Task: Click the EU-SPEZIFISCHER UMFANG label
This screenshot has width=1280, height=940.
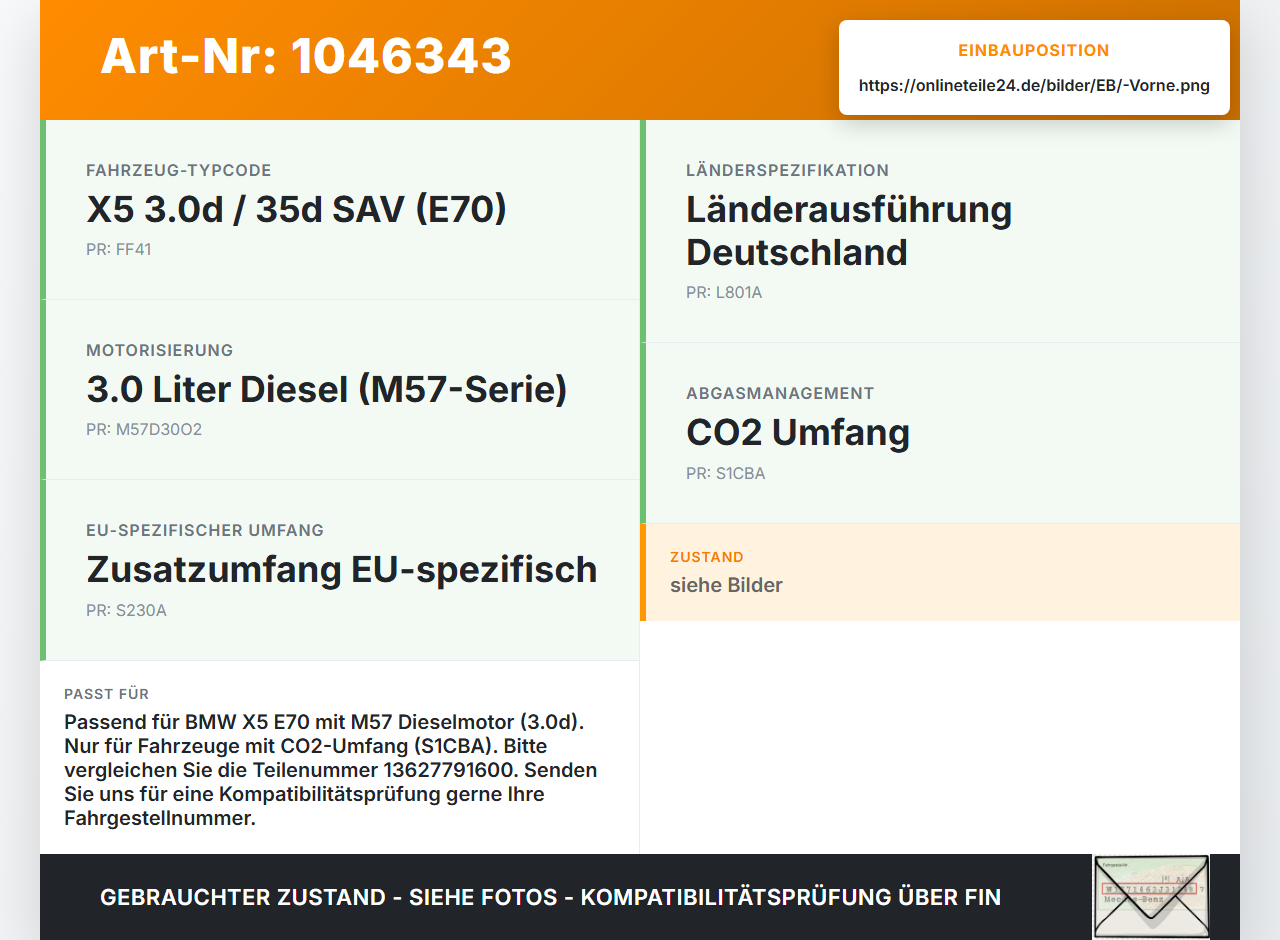Action: [x=205, y=530]
